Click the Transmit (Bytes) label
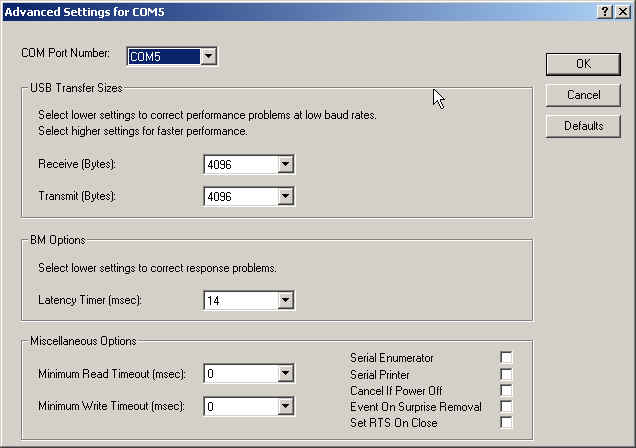The image size is (636, 448). point(77,196)
